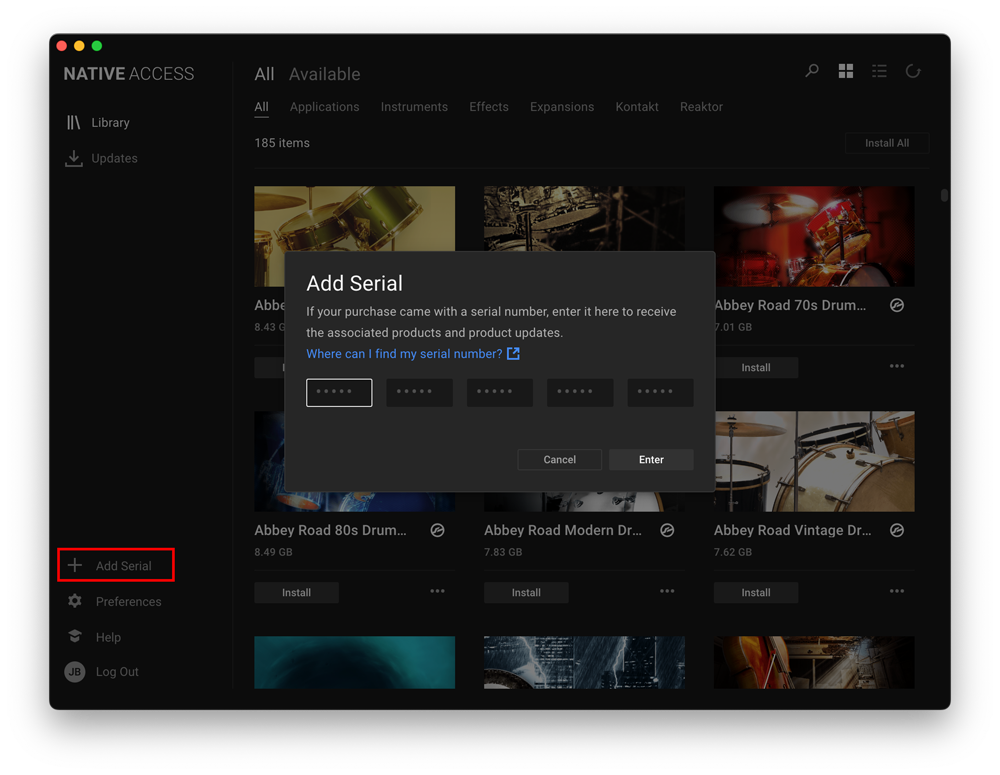Click the lightning storm product thumbnail

[x=584, y=662]
